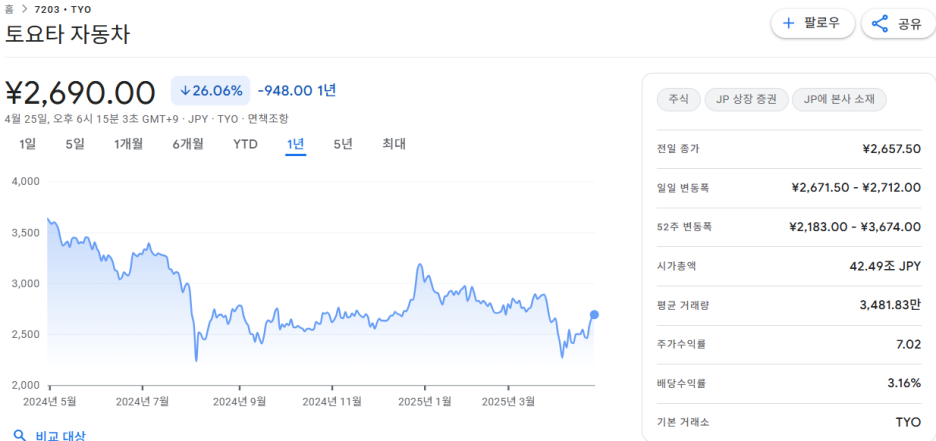Click the 팔로우 follow button
936x441 pixels.
(x=812, y=23)
